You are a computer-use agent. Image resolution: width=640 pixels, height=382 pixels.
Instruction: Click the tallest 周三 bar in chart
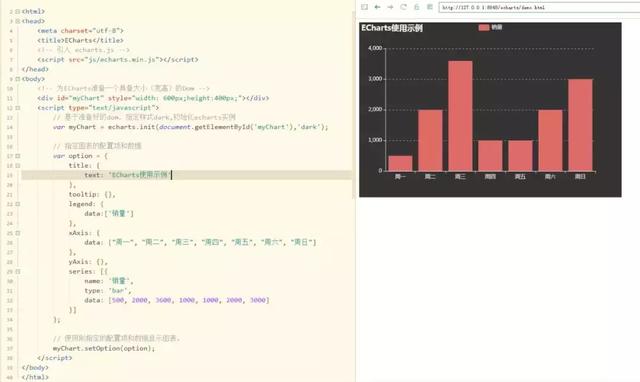pos(460,116)
